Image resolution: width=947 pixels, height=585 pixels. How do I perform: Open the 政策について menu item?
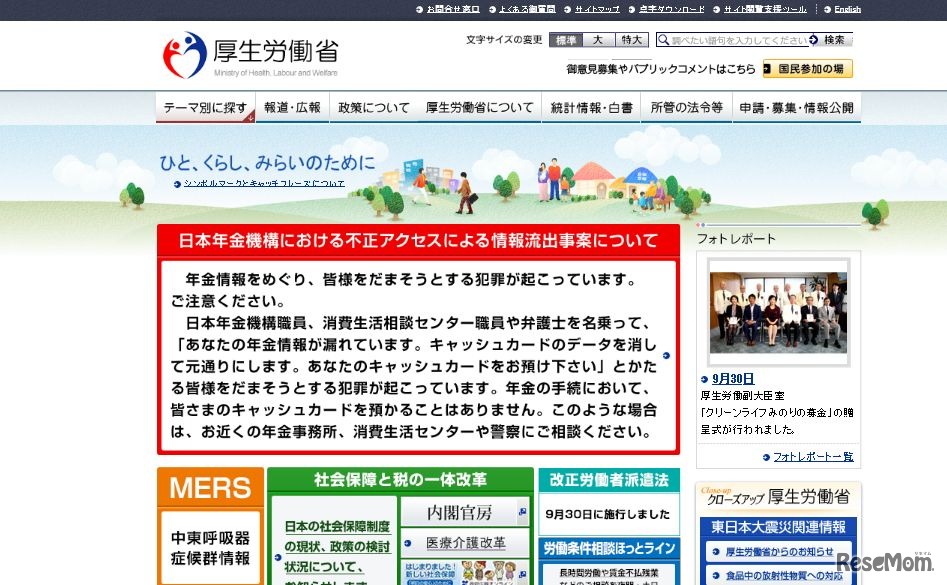[x=372, y=107]
